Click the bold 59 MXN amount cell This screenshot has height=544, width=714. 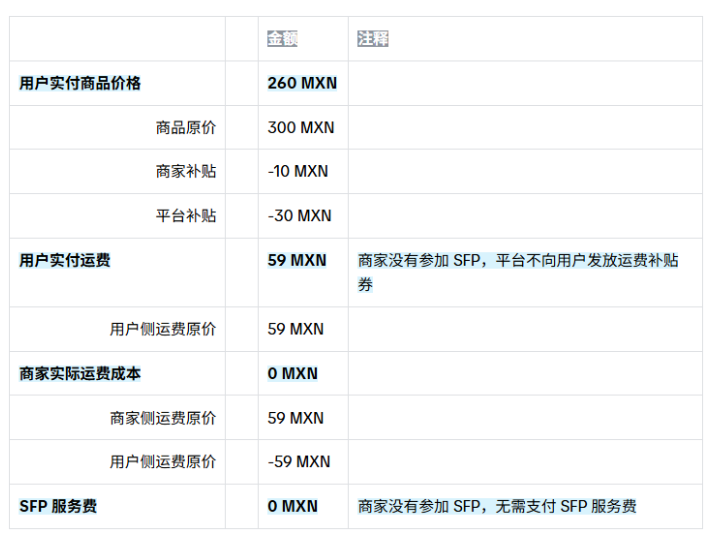297,261
